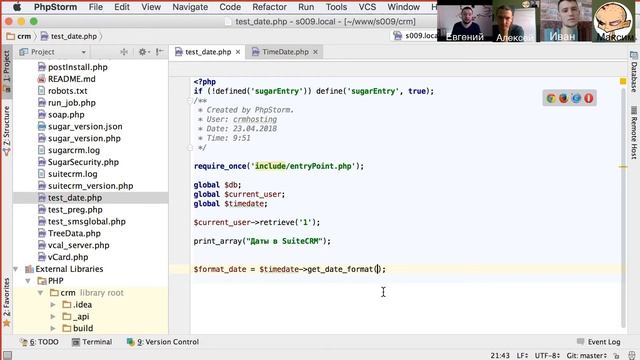Collapse the External Libraries node
Viewport: 640px width, 360px height.
click(16, 269)
